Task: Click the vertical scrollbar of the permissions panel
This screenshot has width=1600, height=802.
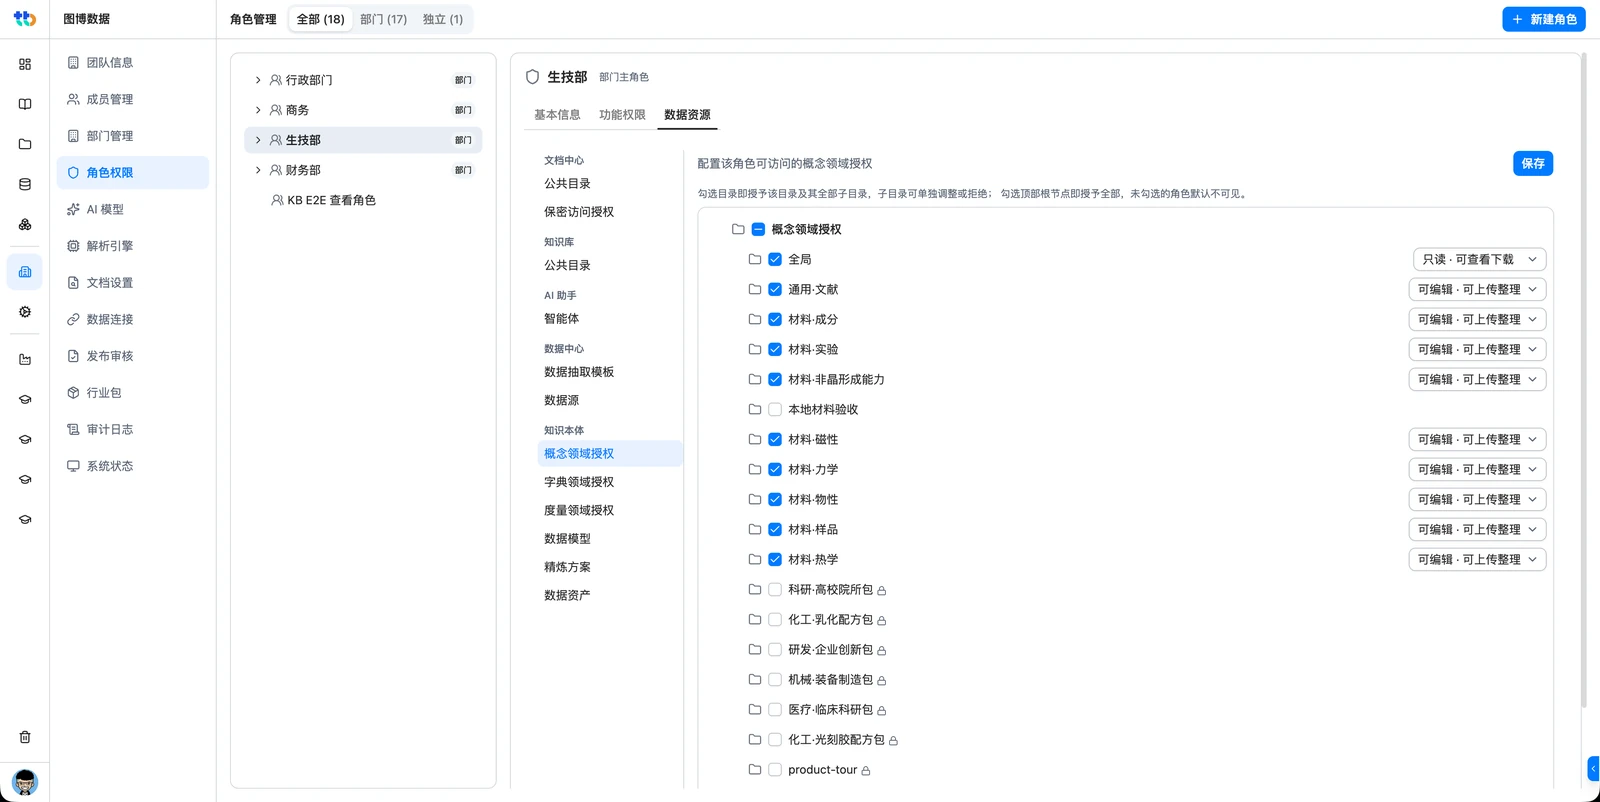Action: [x=1583, y=380]
